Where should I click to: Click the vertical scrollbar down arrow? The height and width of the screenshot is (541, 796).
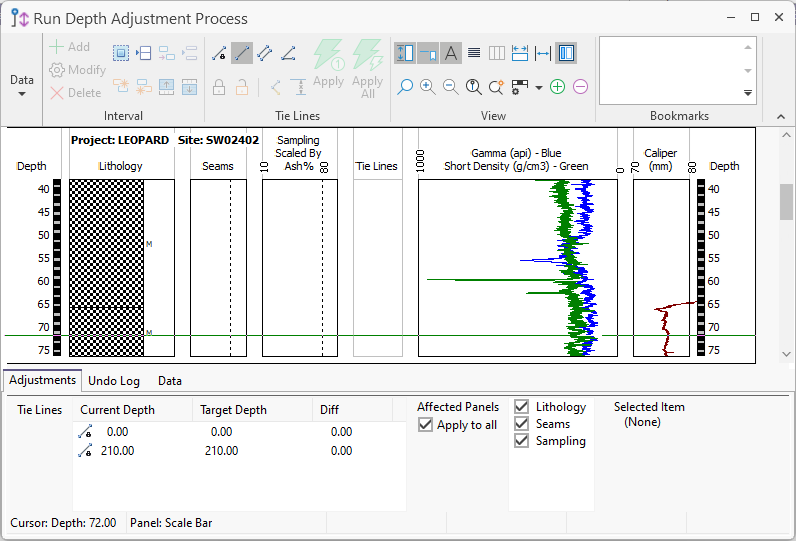786,354
